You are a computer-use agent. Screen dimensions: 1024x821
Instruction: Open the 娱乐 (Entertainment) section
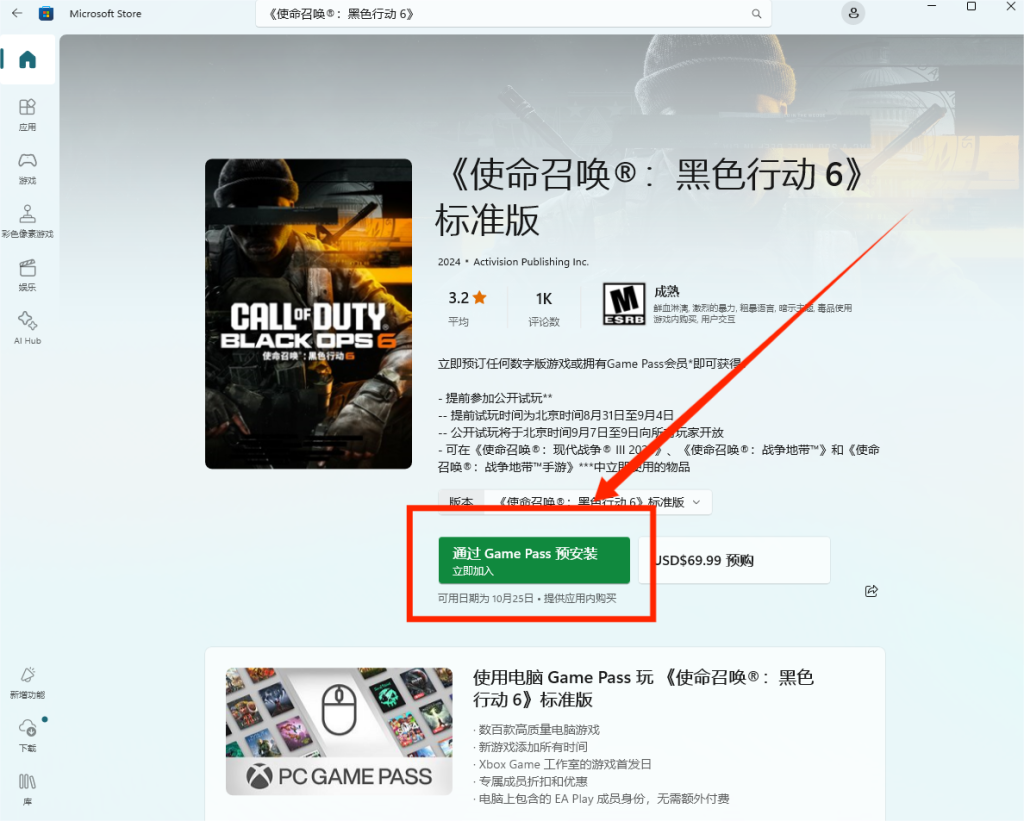click(x=27, y=275)
